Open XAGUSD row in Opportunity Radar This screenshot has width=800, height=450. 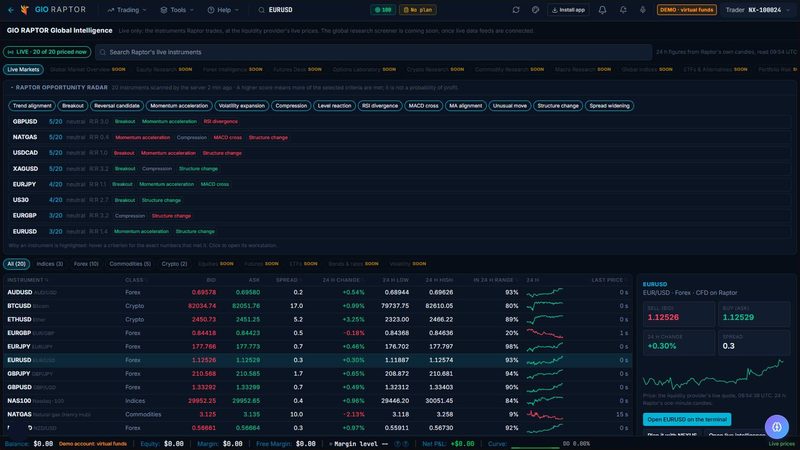click(398, 168)
